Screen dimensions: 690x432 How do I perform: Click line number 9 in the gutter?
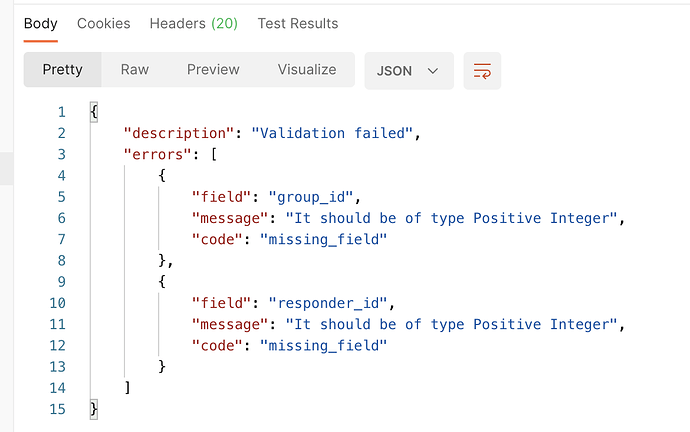61,282
